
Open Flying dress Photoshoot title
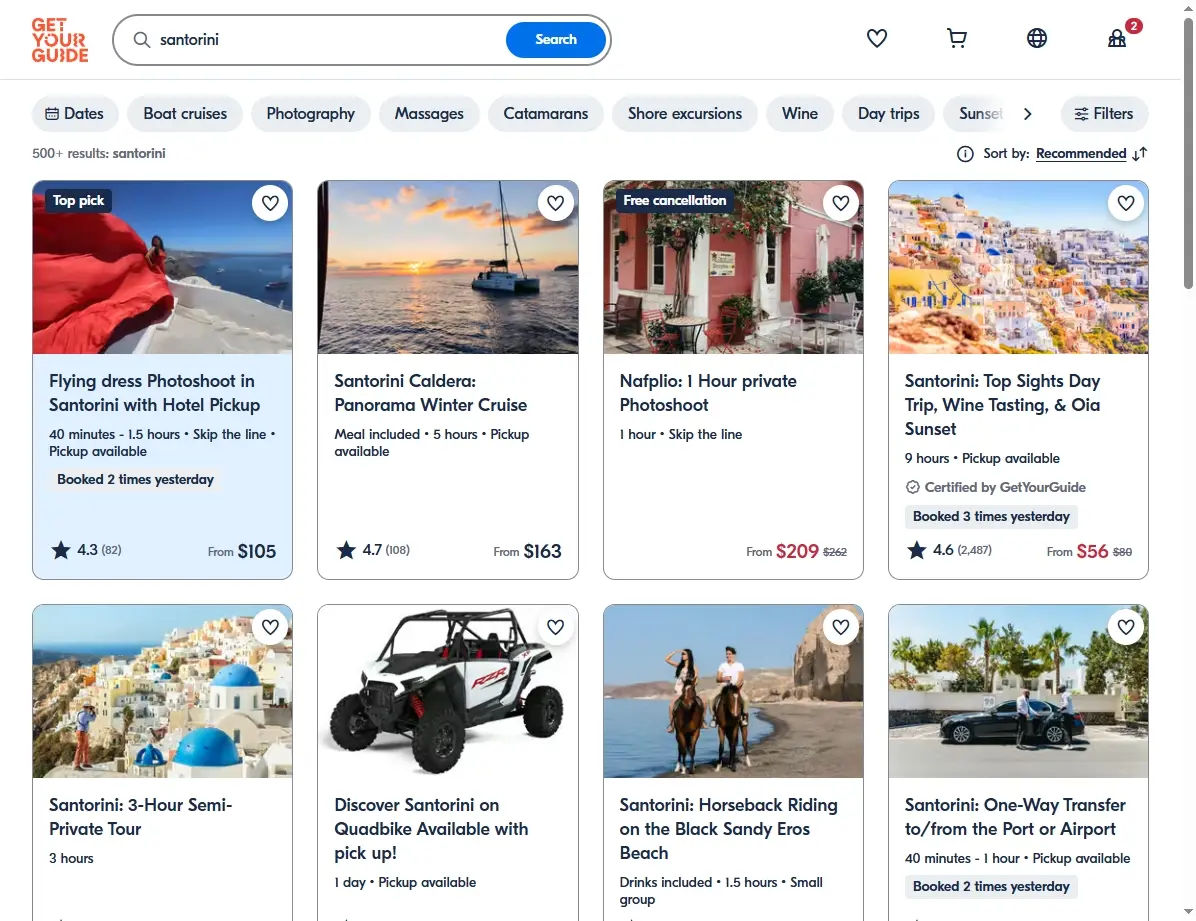pos(154,393)
